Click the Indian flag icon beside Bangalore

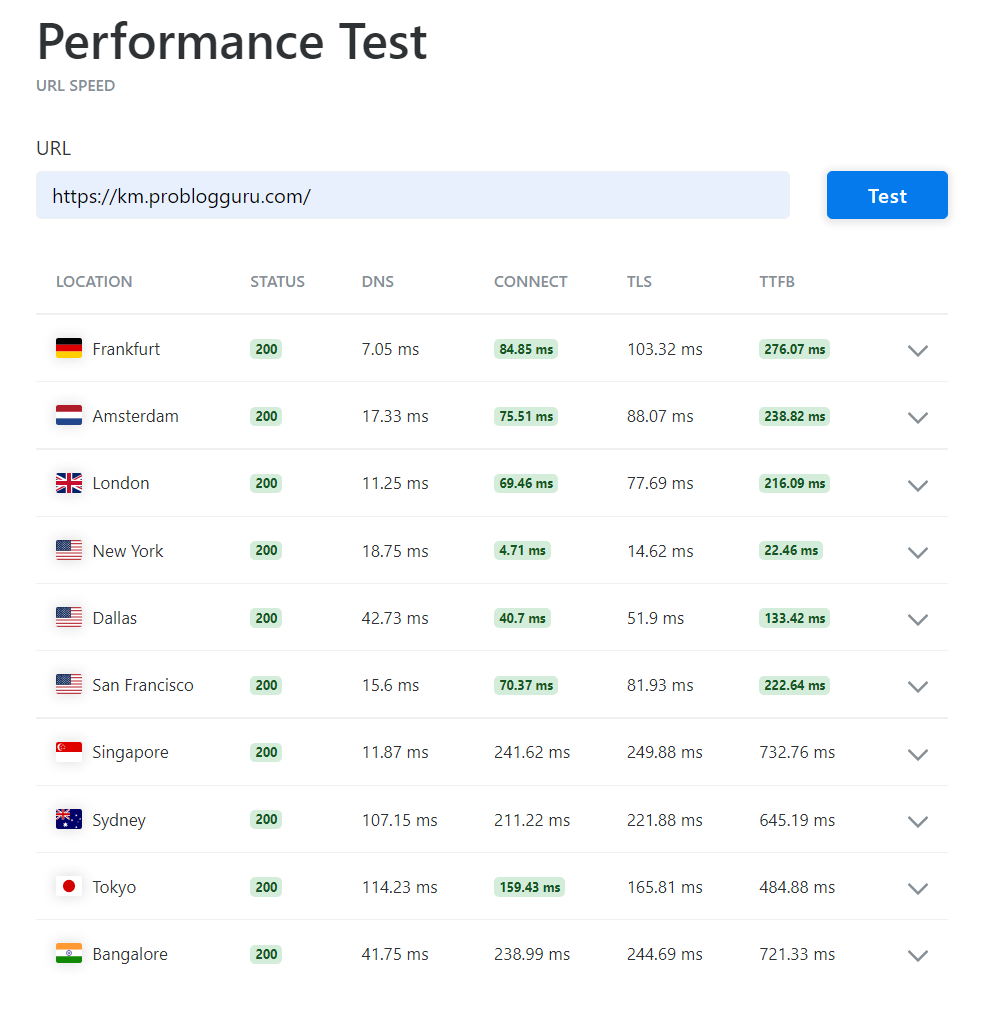69,954
